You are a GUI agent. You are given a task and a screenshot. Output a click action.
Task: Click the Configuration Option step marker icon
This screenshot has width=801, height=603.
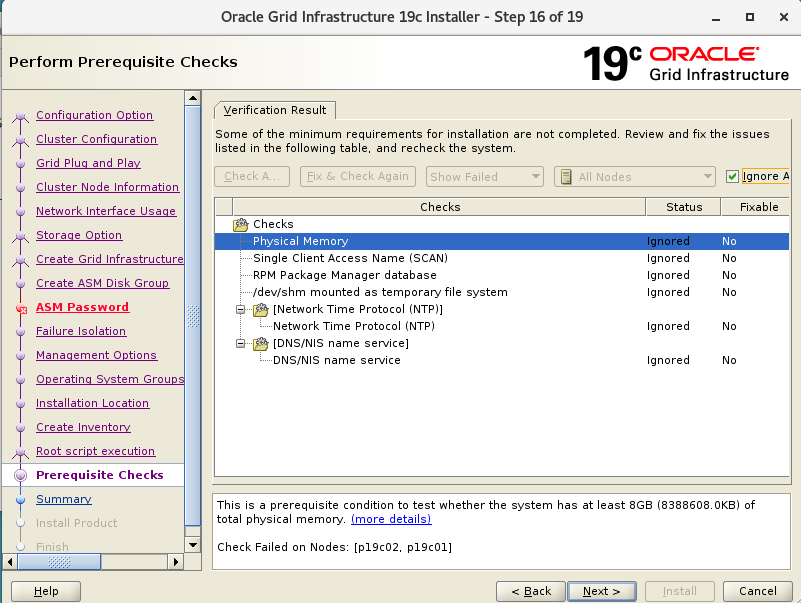coord(20,117)
